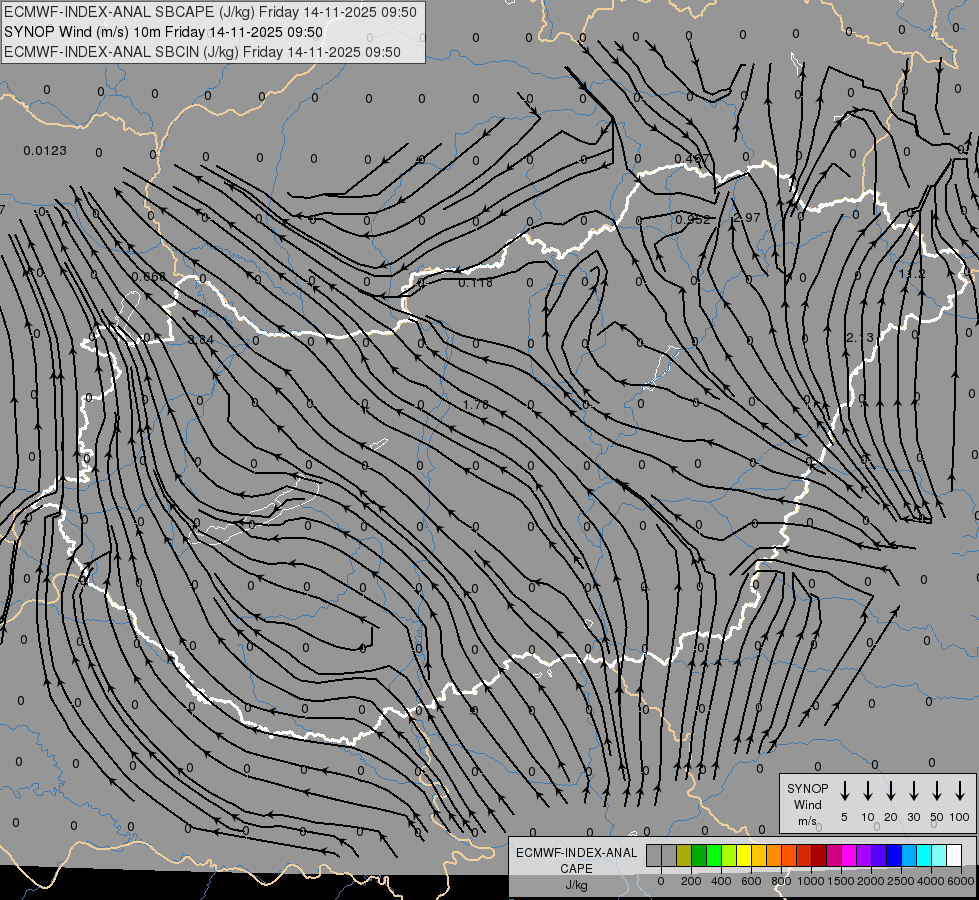Screen dimensions: 979x900
Task: Click the 2.97 value on the map
Action: (747, 217)
